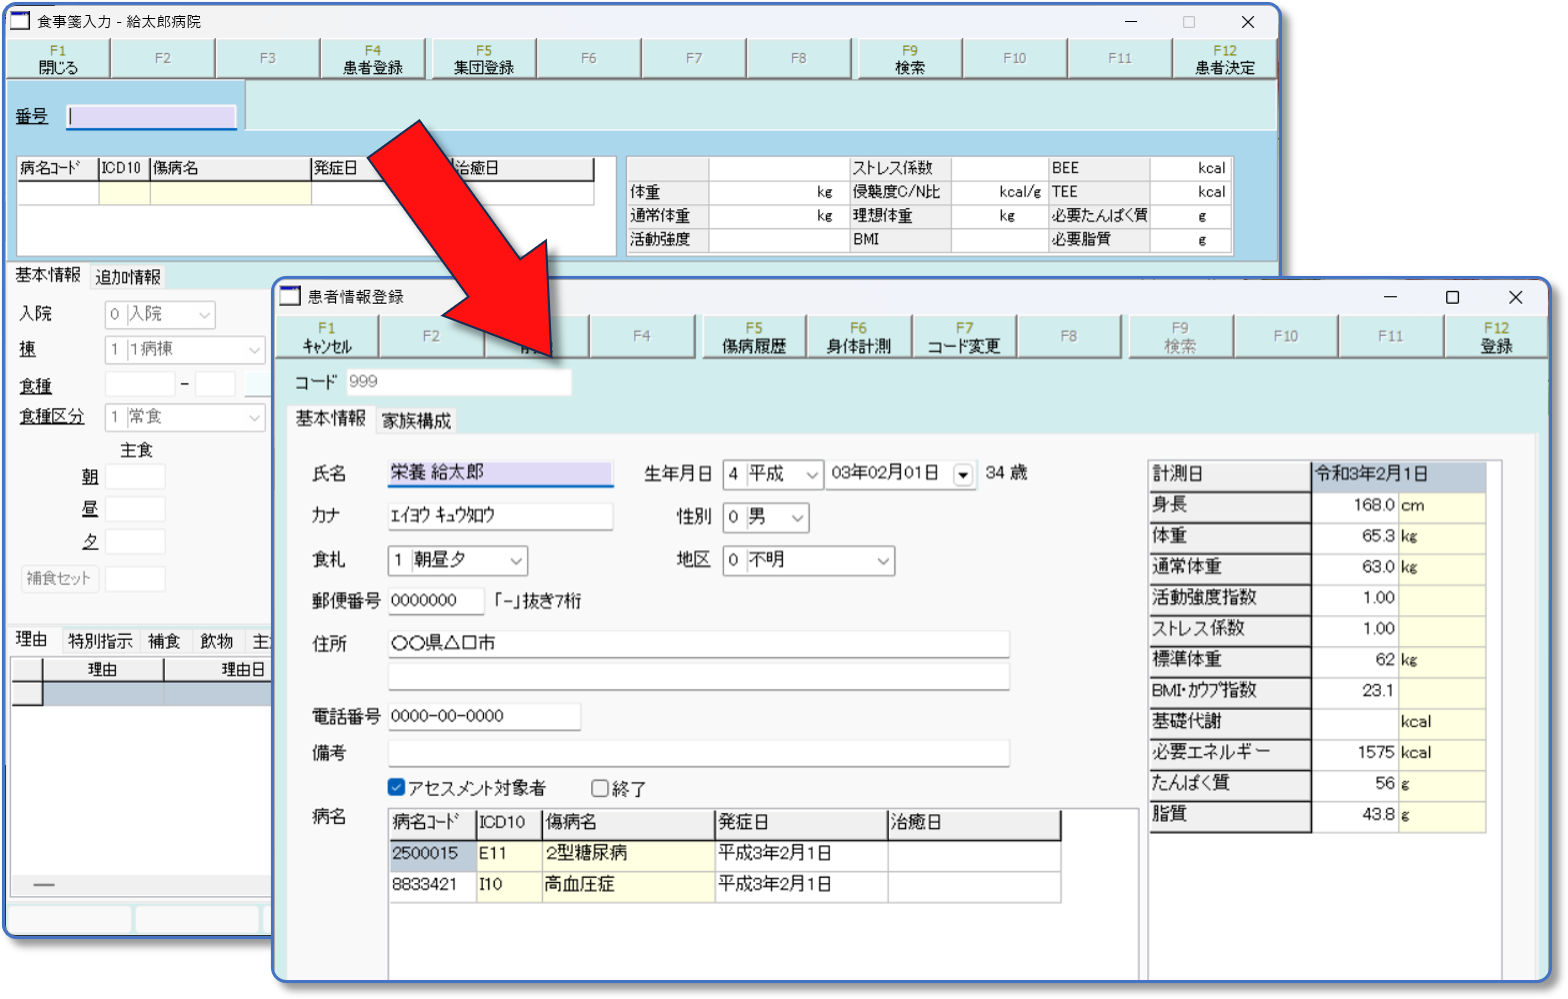
Task: Check the 終了 checkbox
Action: point(600,788)
